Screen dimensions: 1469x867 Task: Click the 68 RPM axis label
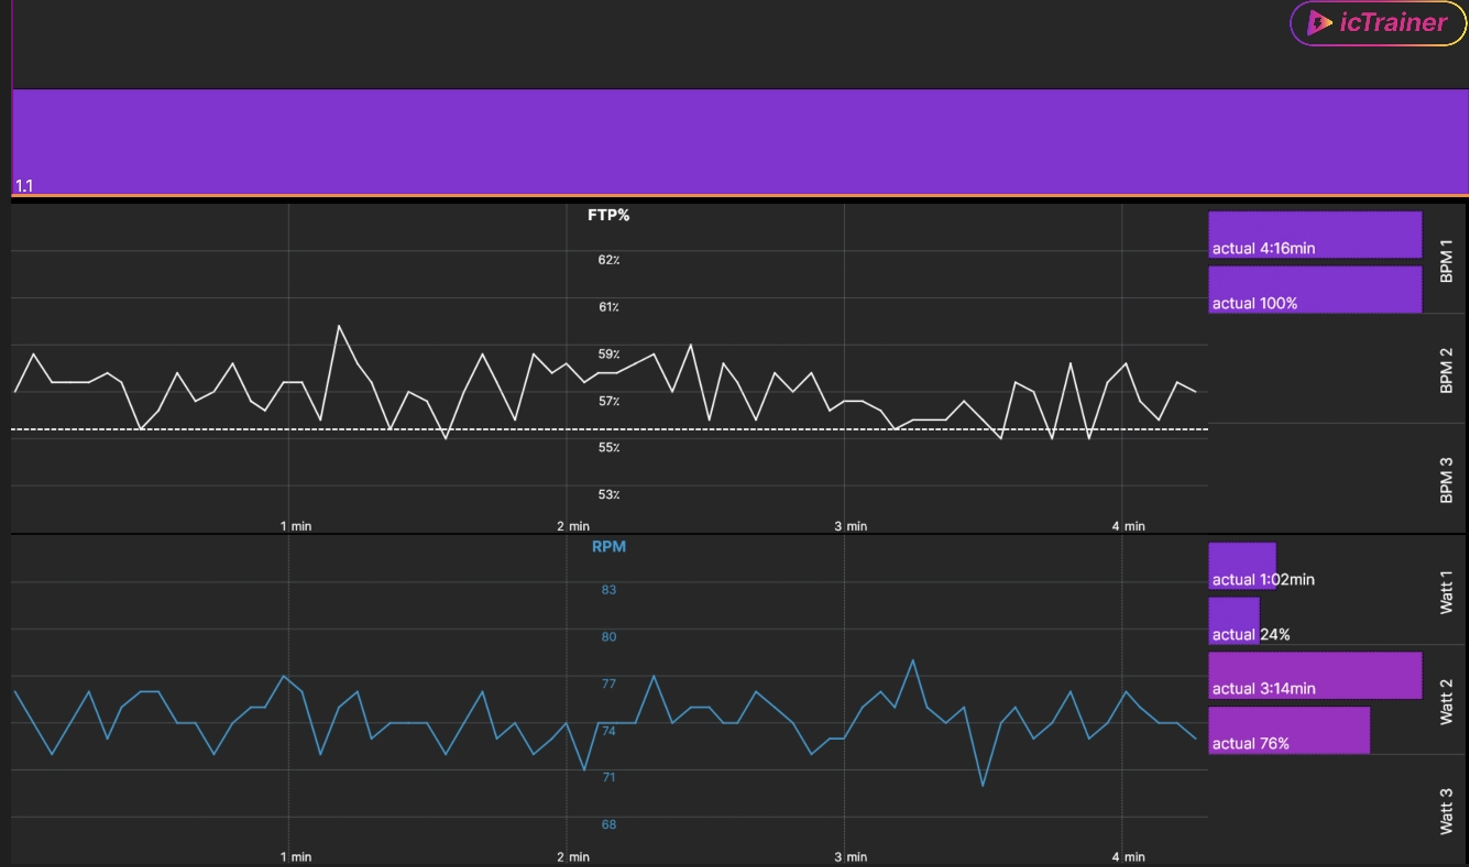pyautogui.click(x=608, y=824)
